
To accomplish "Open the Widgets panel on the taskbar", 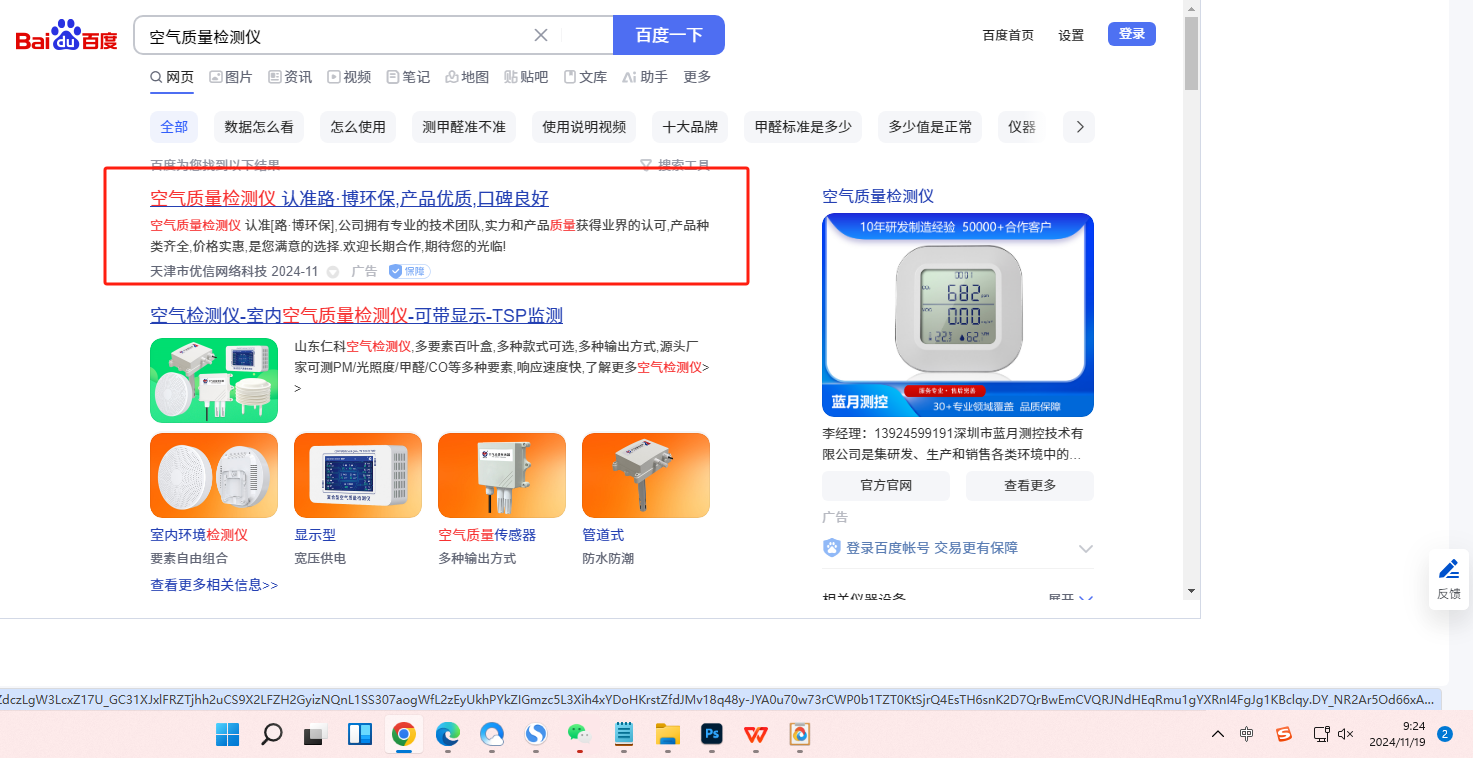I will pos(360,735).
